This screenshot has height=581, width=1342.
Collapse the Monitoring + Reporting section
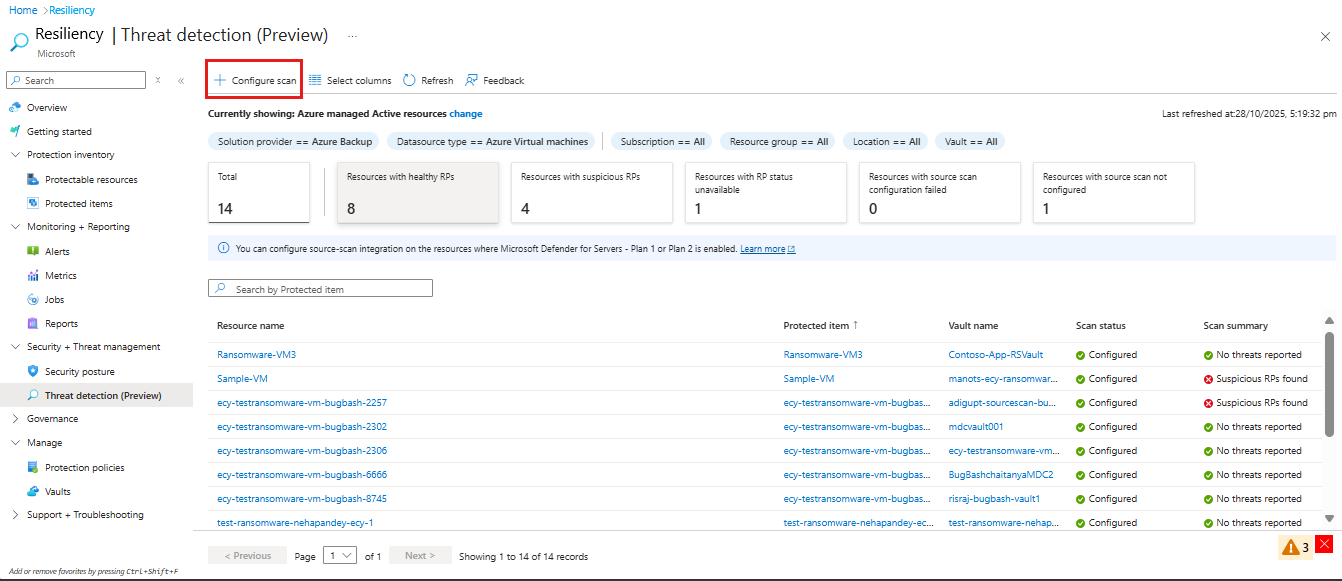coord(15,227)
